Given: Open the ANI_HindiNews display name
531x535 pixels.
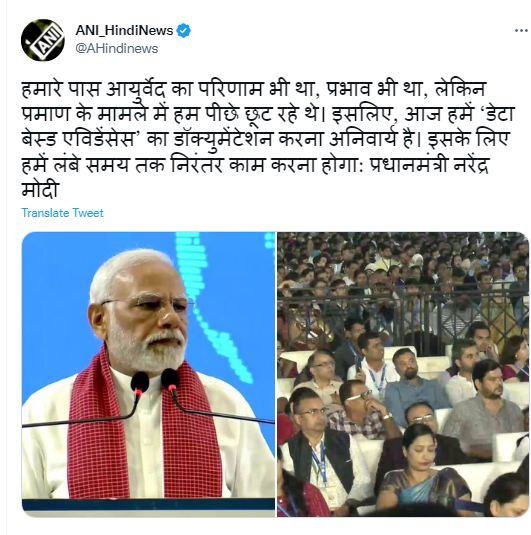Looking at the screenshot, I should pos(124,31).
